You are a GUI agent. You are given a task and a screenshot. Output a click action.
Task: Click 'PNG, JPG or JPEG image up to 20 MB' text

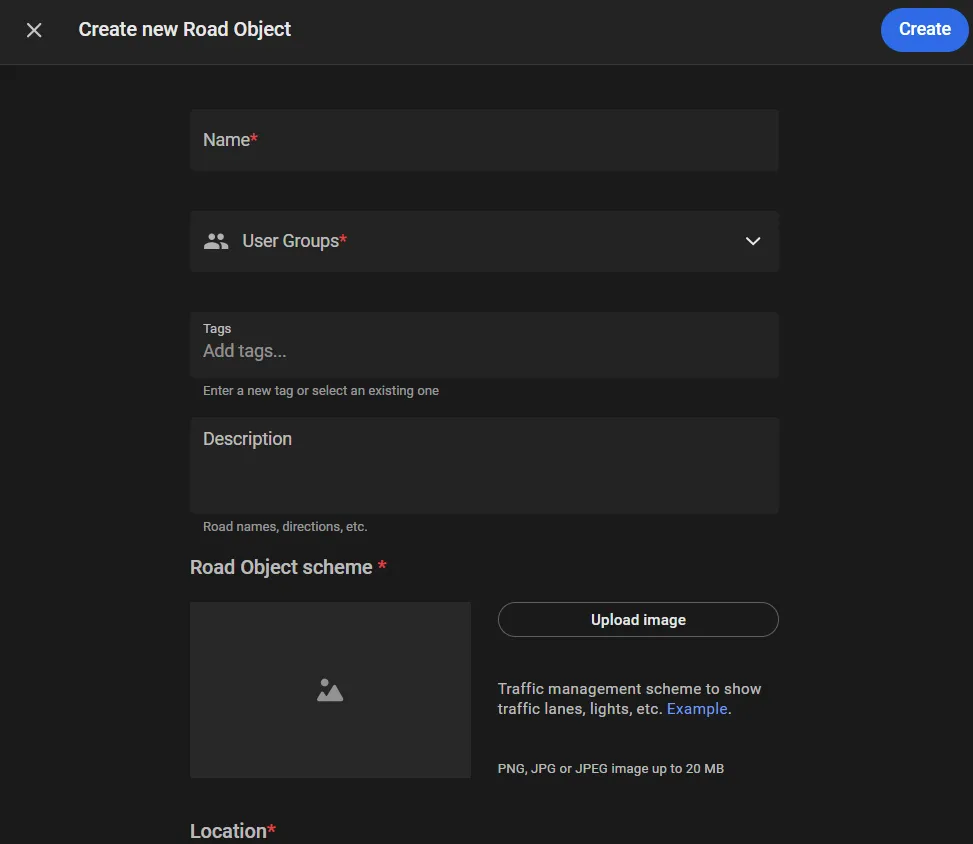(x=611, y=769)
